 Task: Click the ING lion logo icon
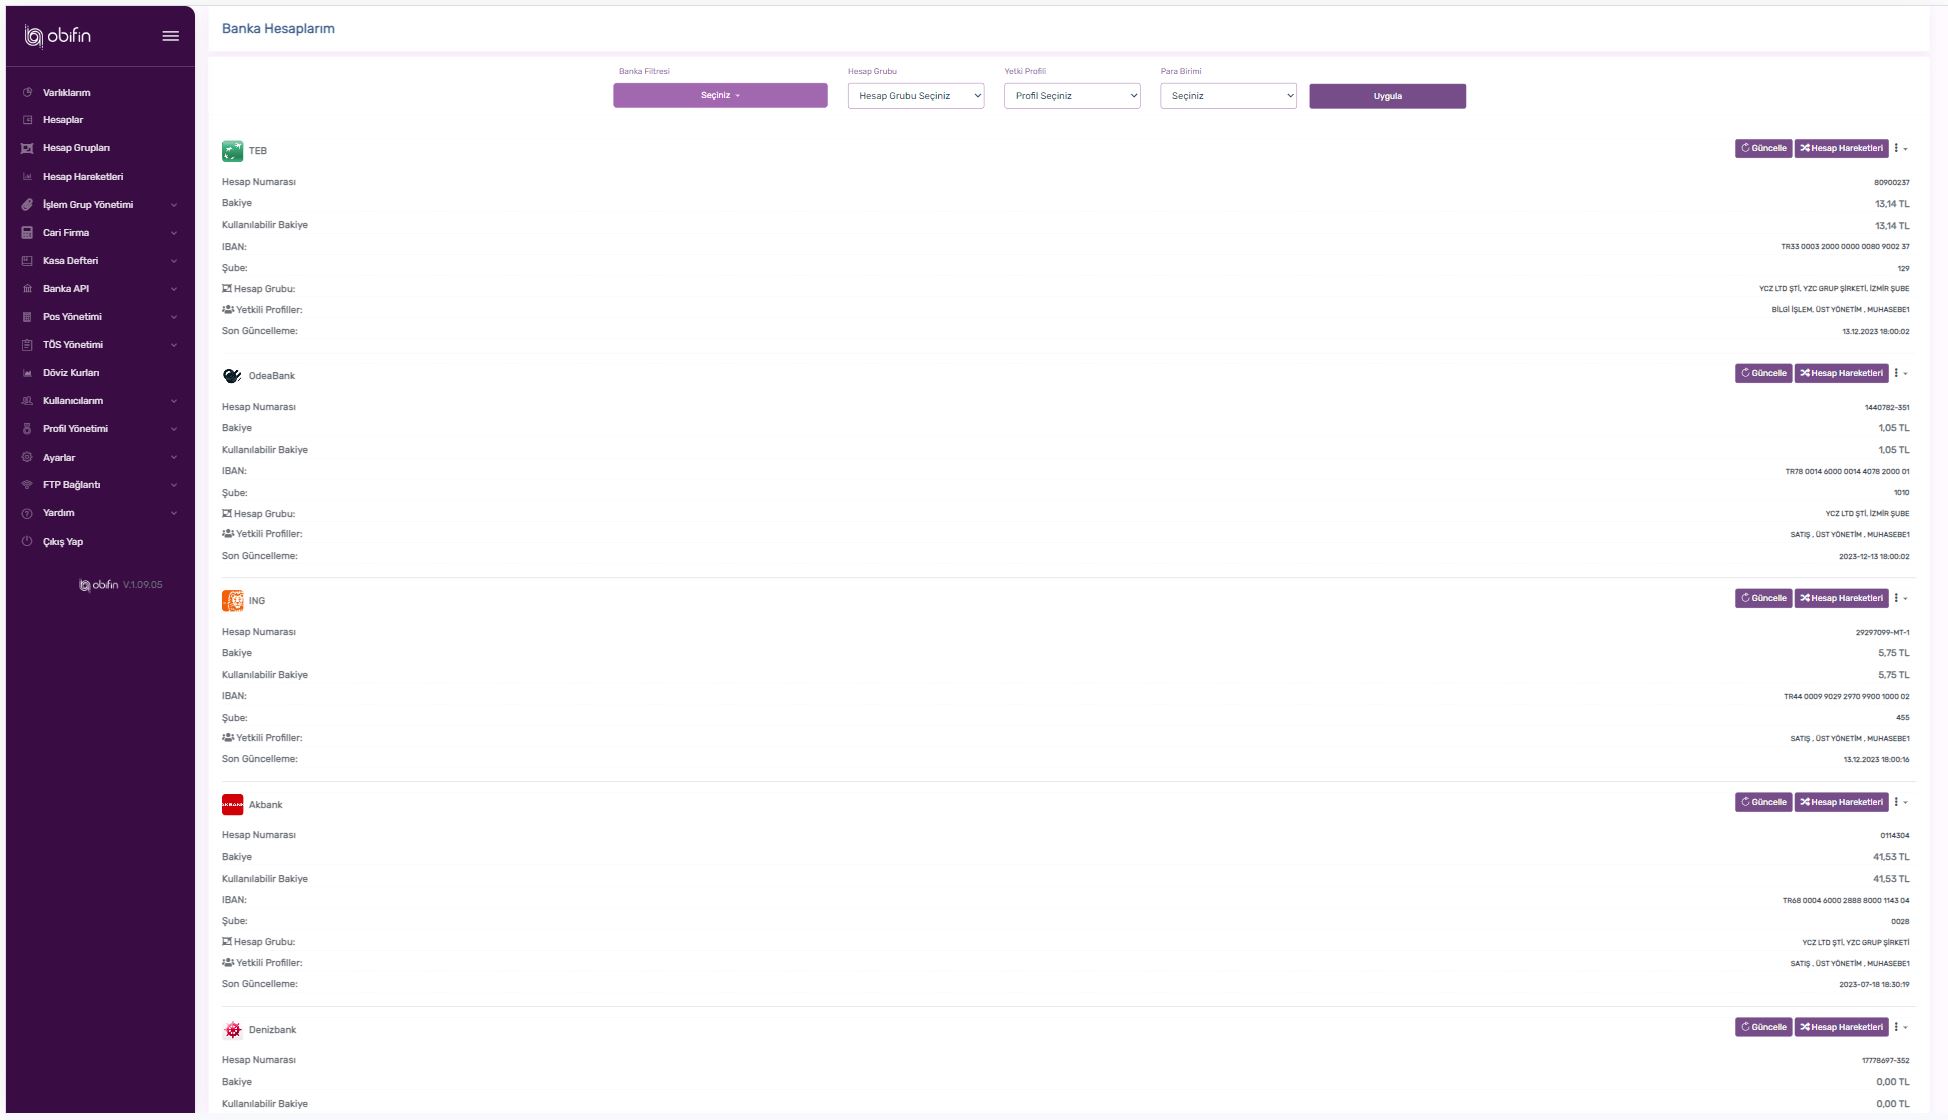click(x=232, y=601)
